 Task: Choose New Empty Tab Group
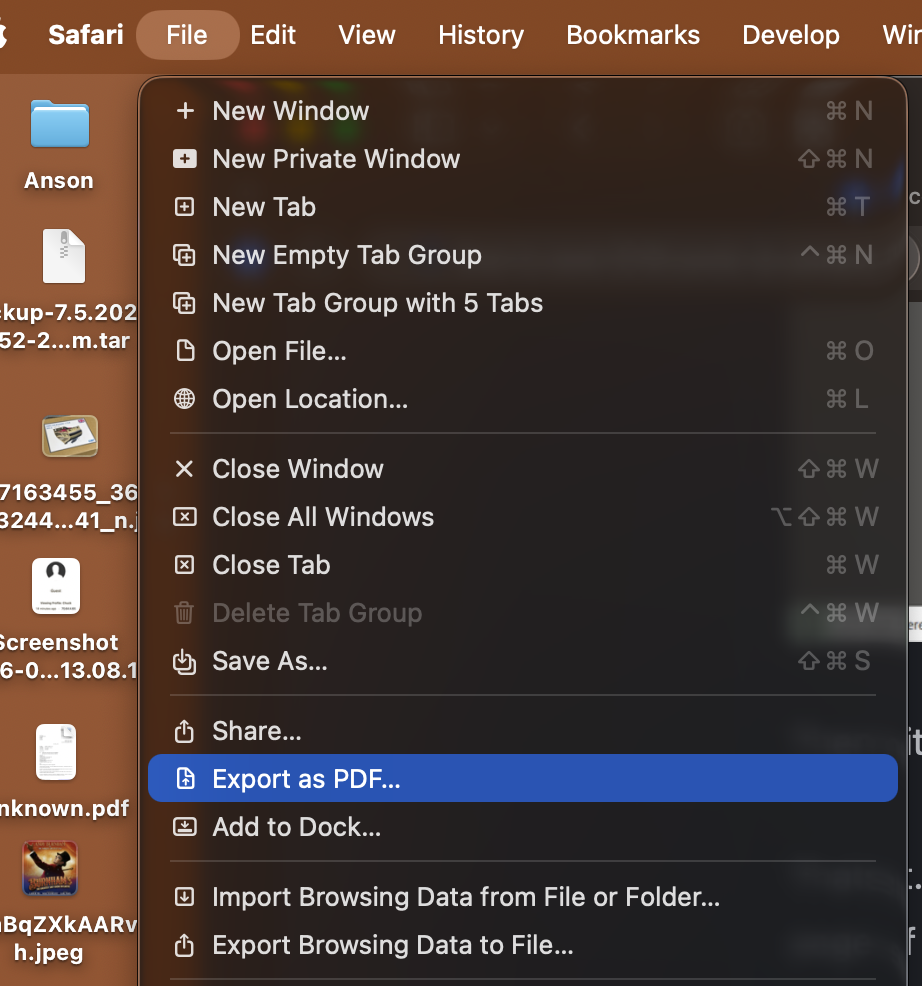point(523,255)
